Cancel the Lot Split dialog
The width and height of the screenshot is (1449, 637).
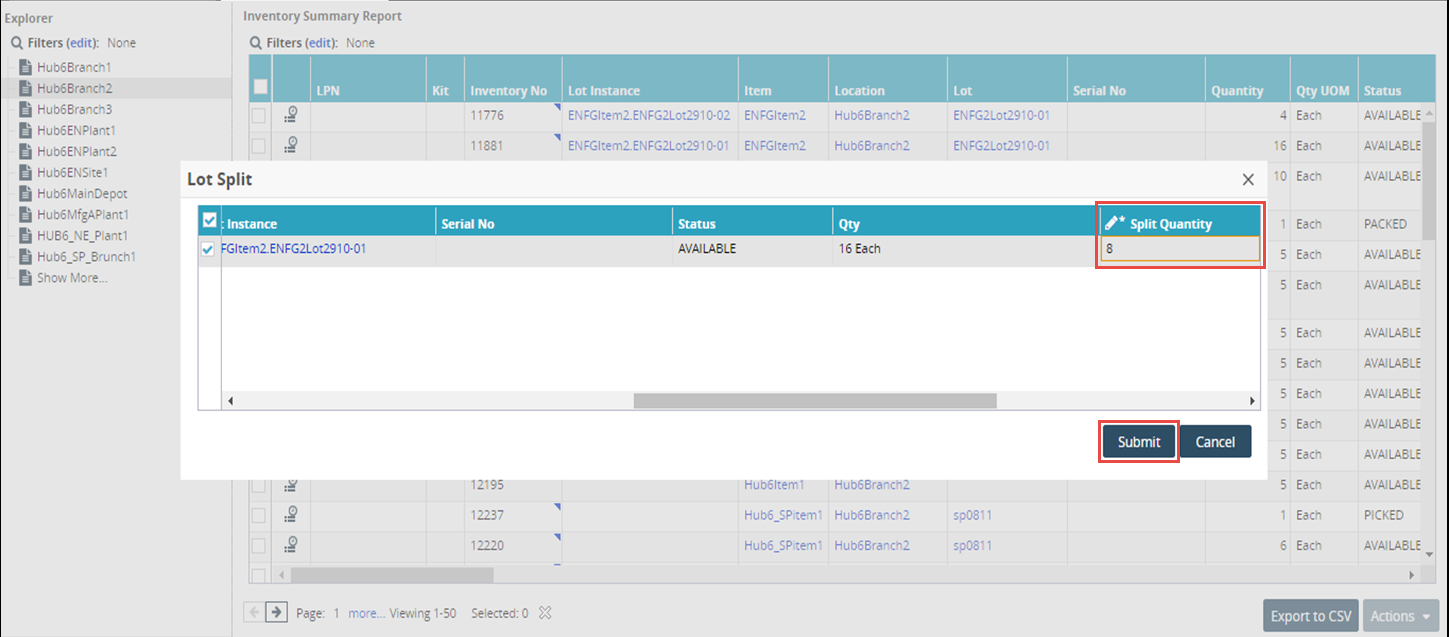(x=1215, y=442)
